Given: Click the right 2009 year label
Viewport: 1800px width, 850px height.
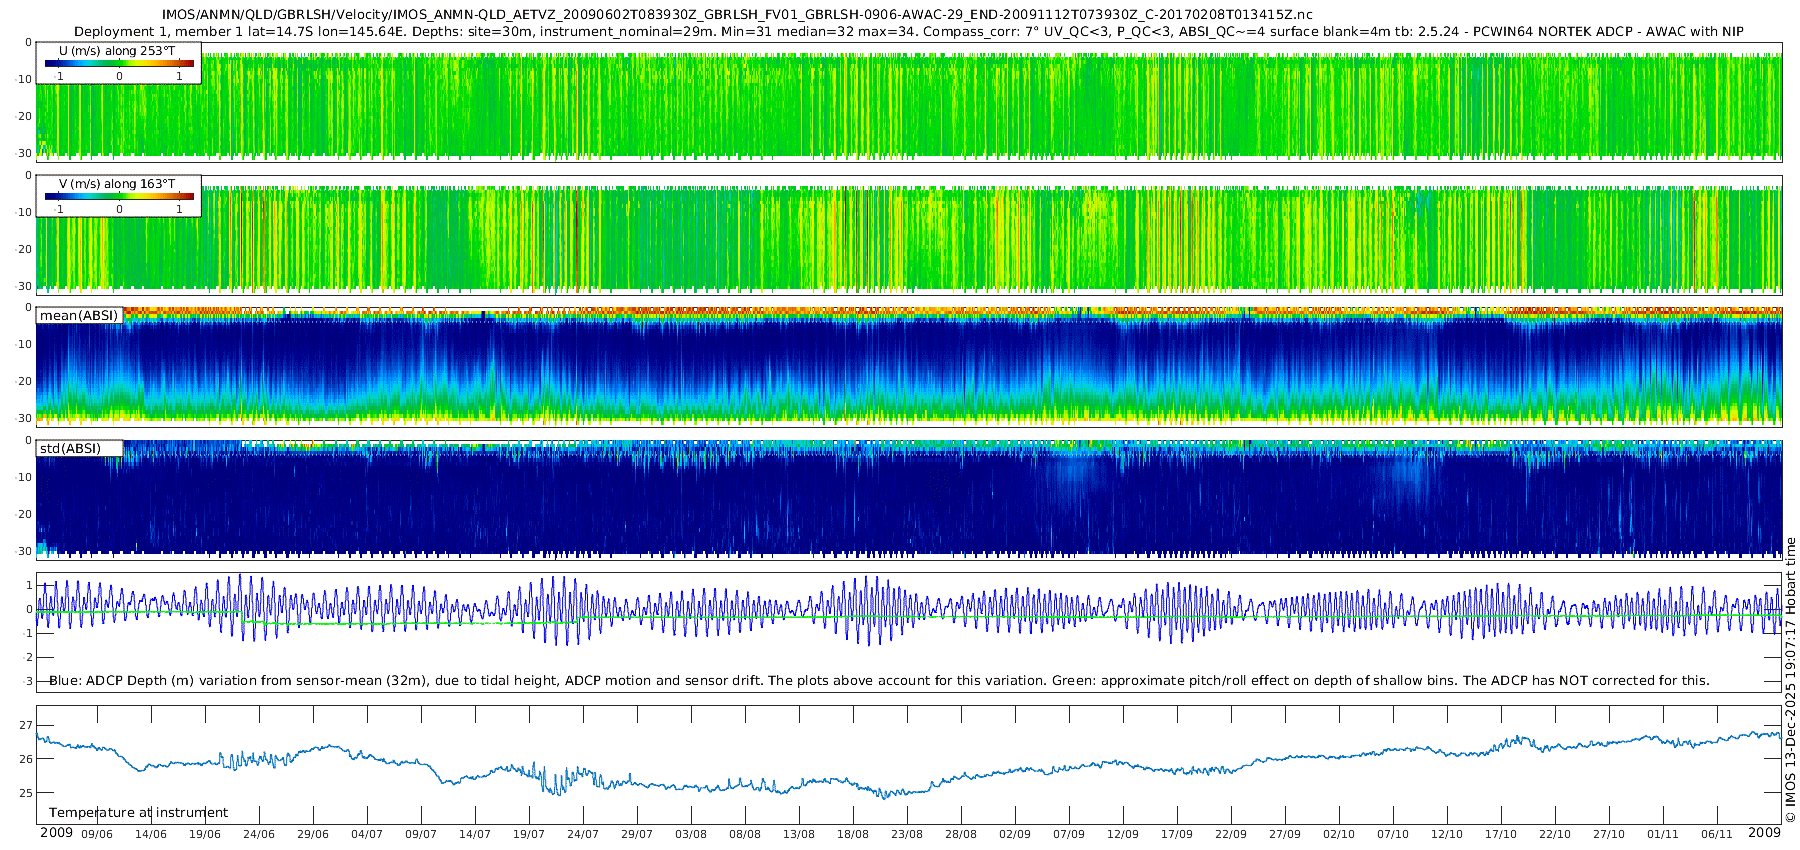Looking at the screenshot, I should (1764, 833).
